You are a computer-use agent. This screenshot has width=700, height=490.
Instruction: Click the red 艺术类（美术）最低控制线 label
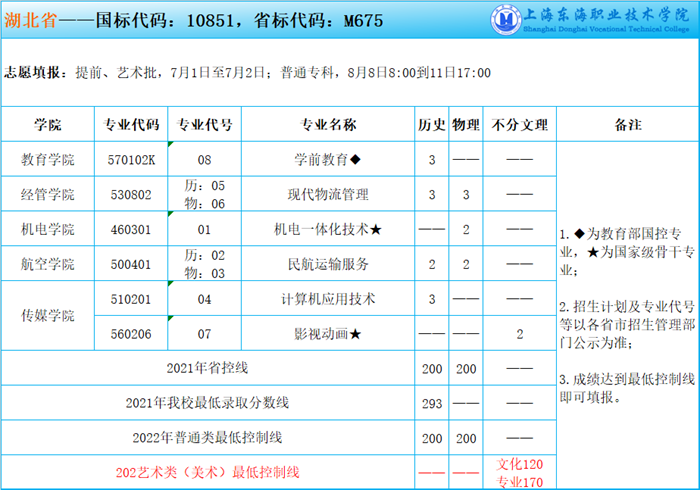[208, 471]
